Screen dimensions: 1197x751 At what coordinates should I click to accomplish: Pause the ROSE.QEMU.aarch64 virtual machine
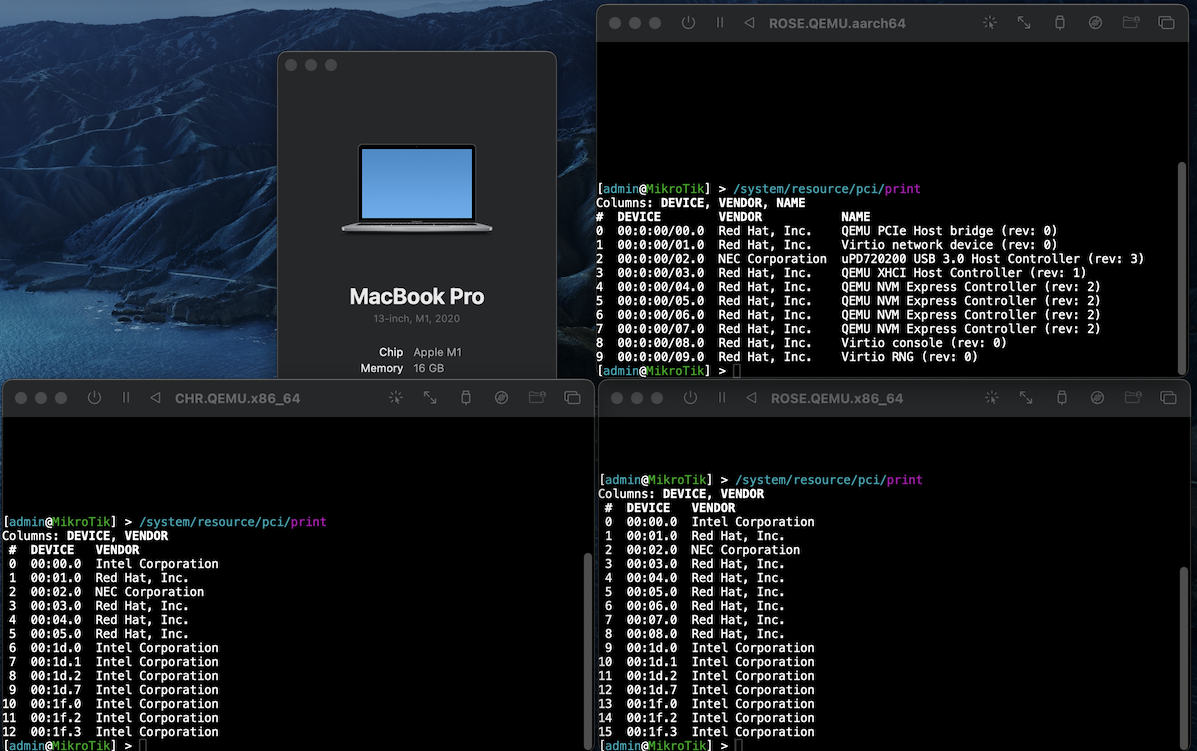click(x=720, y=23)
